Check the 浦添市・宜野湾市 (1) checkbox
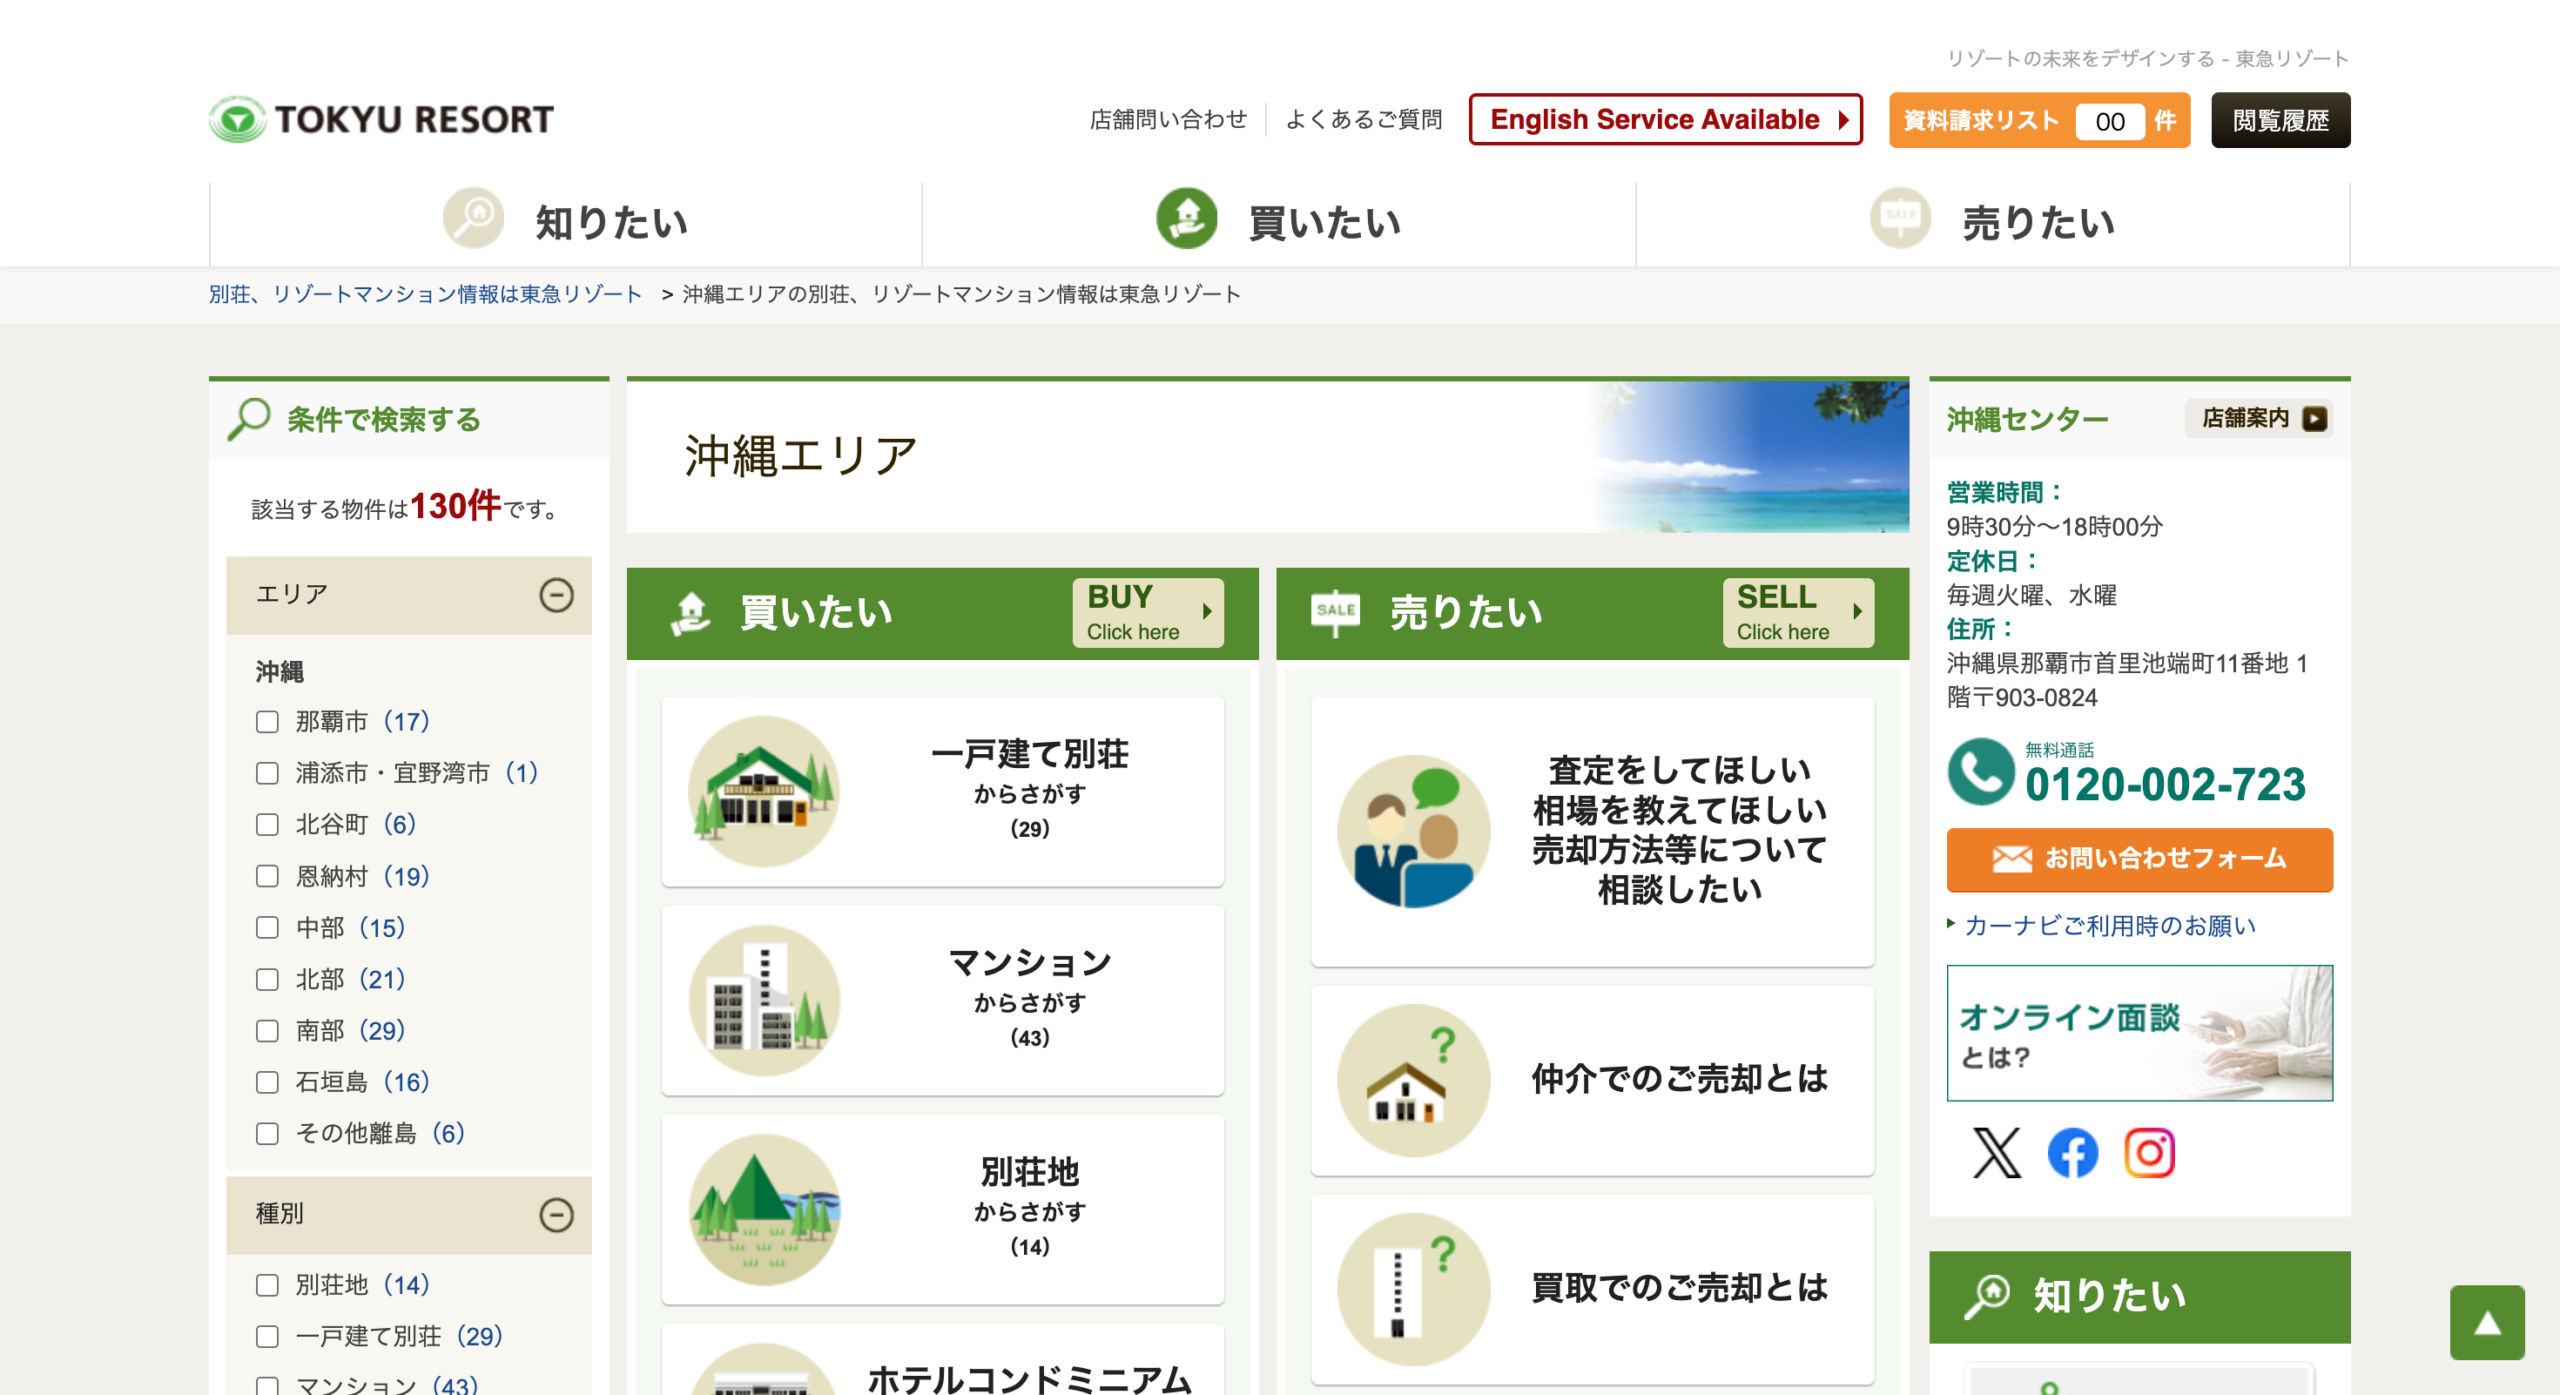This screenshot has height=1395, width=2560. (x=267, y=773)
